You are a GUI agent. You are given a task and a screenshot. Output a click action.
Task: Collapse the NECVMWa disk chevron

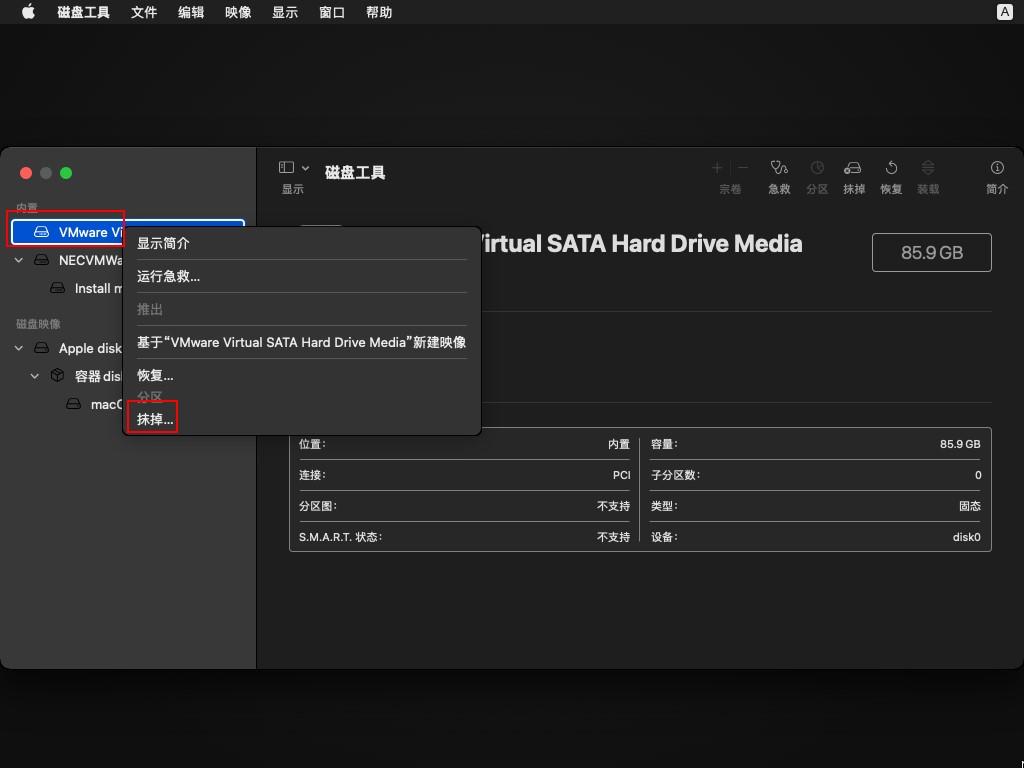(x=18, y=260)
